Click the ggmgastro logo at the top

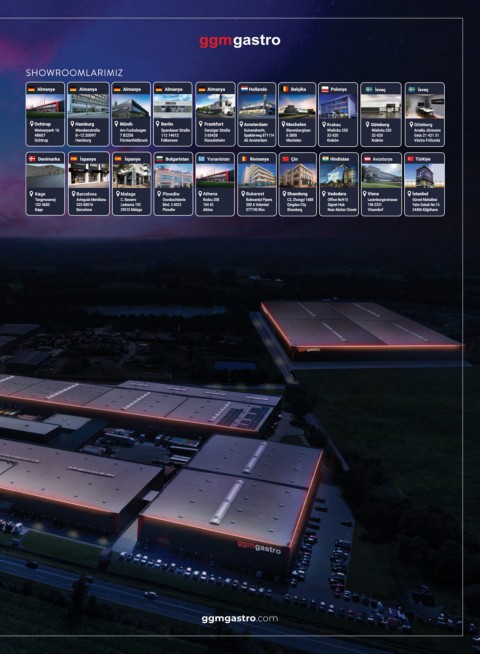click(239, 41)
